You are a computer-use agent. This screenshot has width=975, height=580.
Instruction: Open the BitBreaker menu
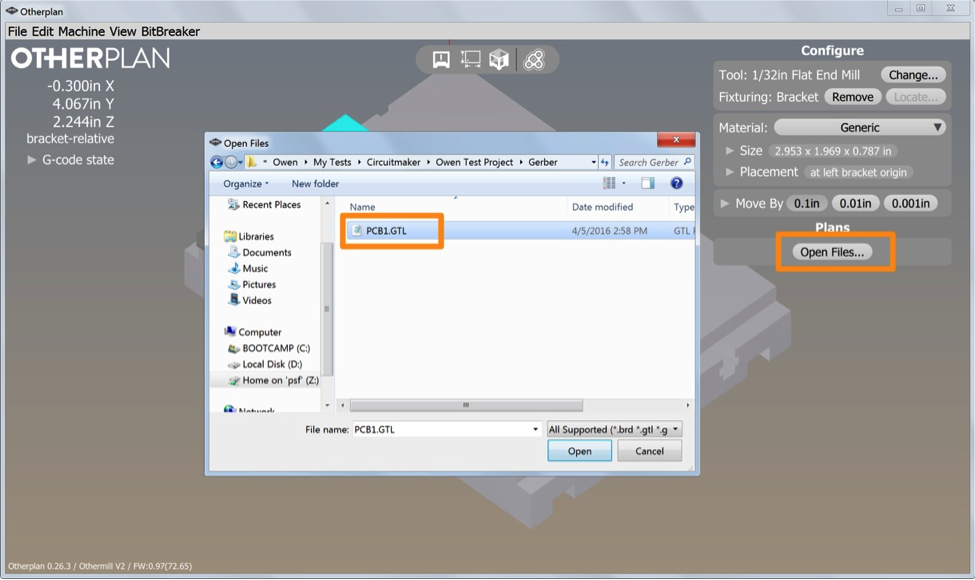pyautogui.click(x=170, y=31)
